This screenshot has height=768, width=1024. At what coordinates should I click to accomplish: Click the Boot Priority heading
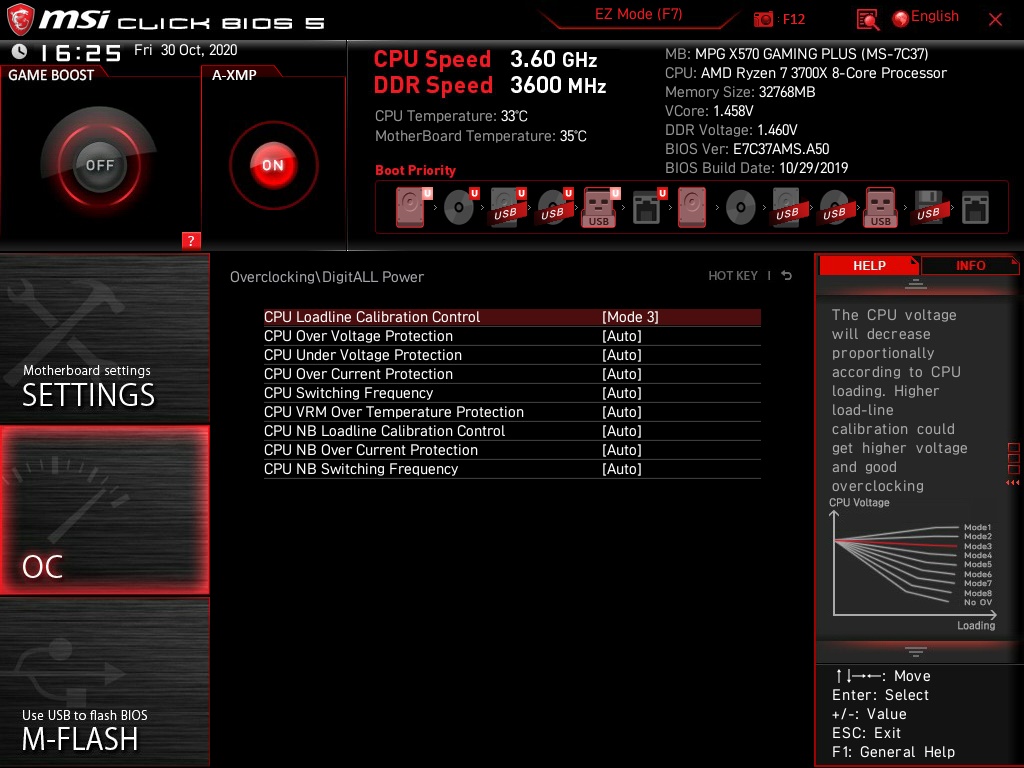(x=415, y=170)
